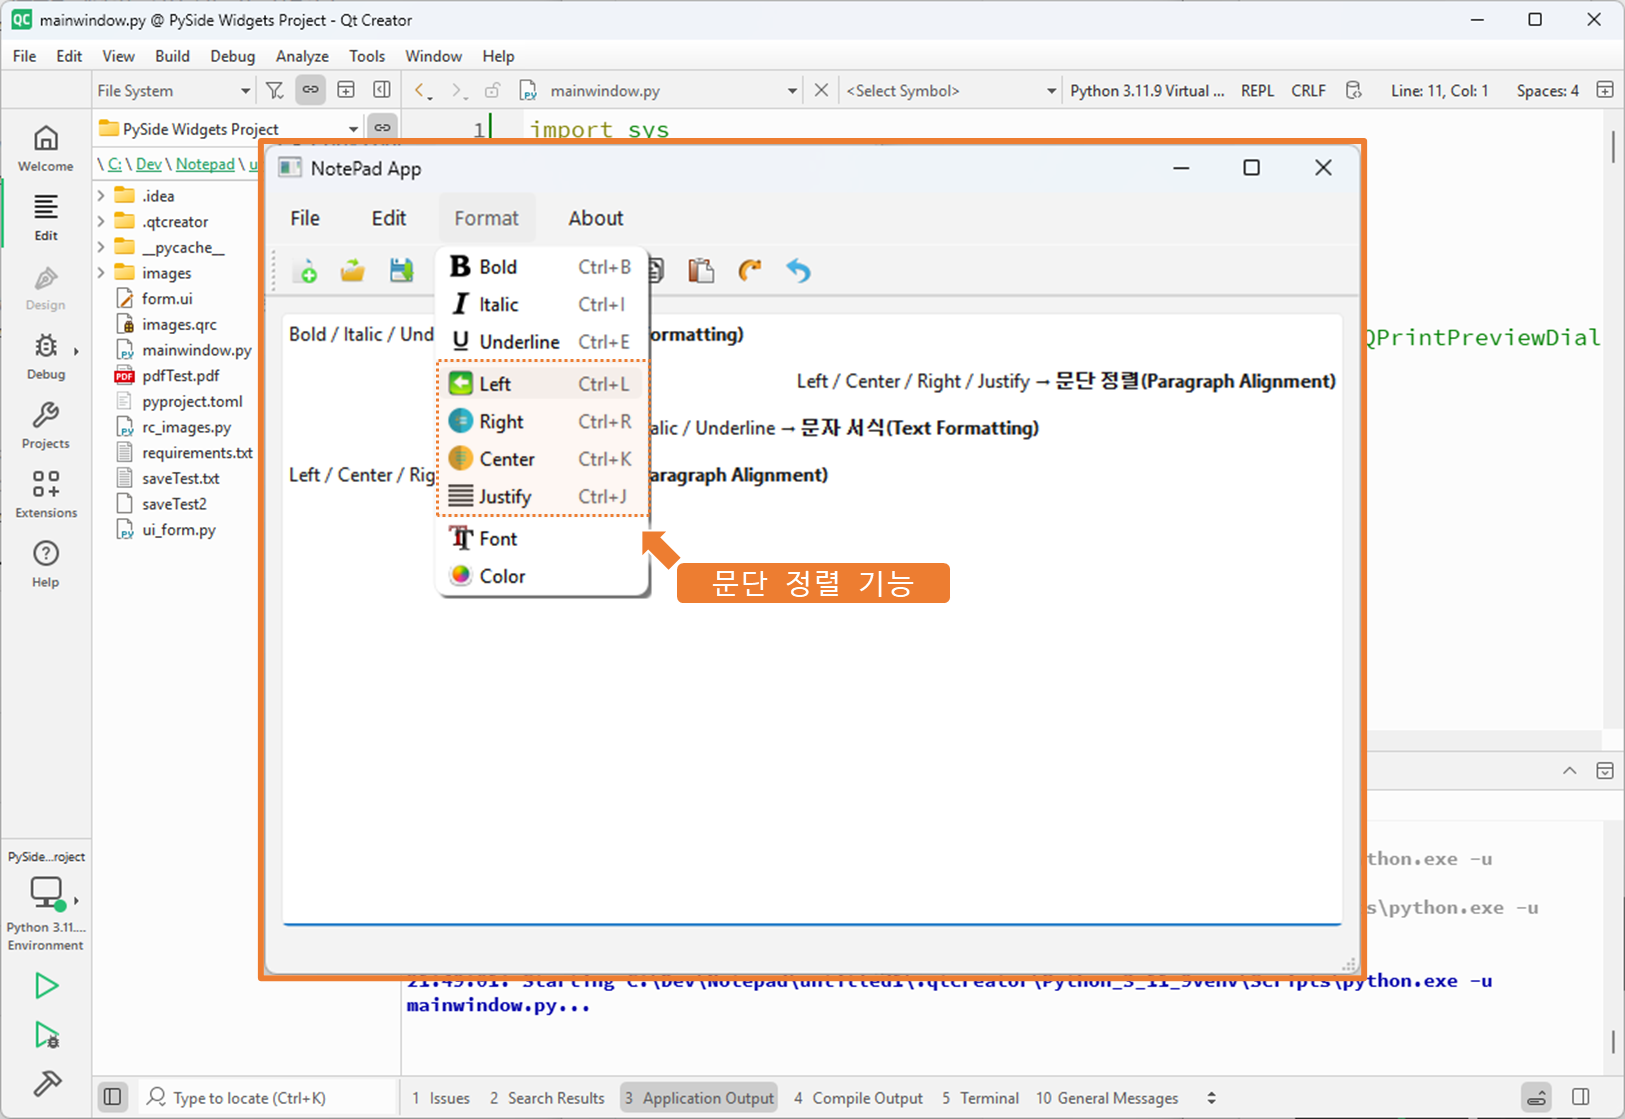Close mainwindow.py document with X
This screenshot has width=1625, height=1119.
(x=821, y=90)
